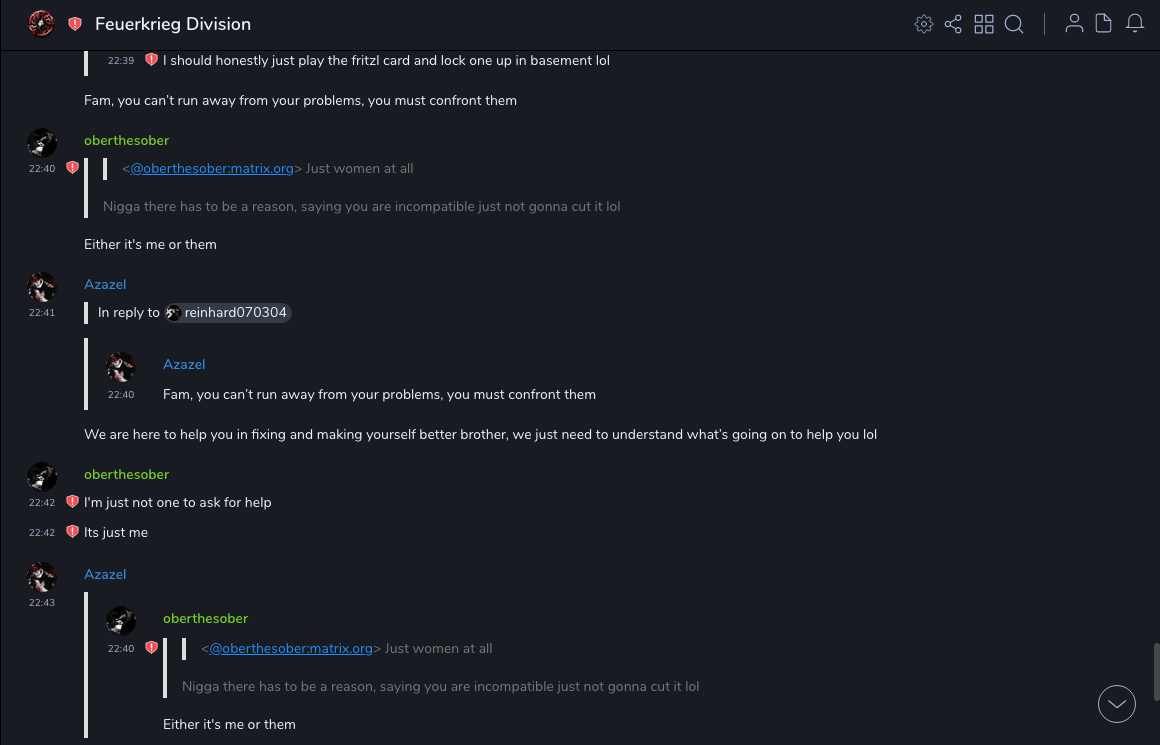Open first @oberthesober:matrix.org mention link
This screenshot has height=745, width=1160.
pos(212,169)
